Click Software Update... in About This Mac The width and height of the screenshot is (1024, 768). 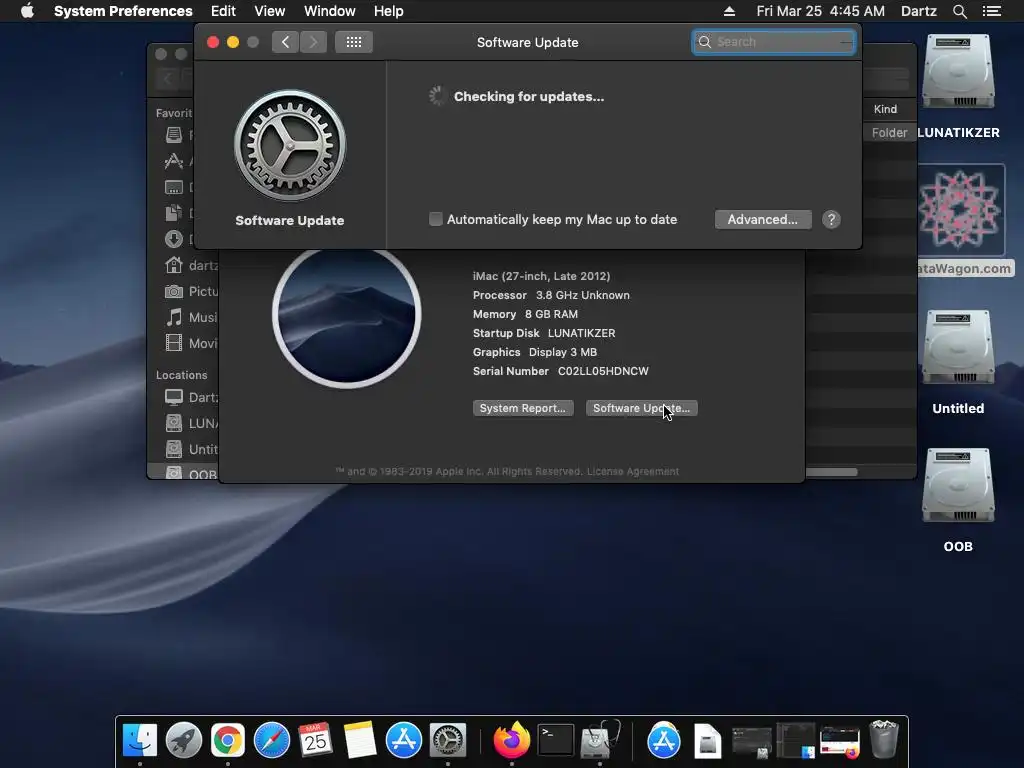(641, 408)
